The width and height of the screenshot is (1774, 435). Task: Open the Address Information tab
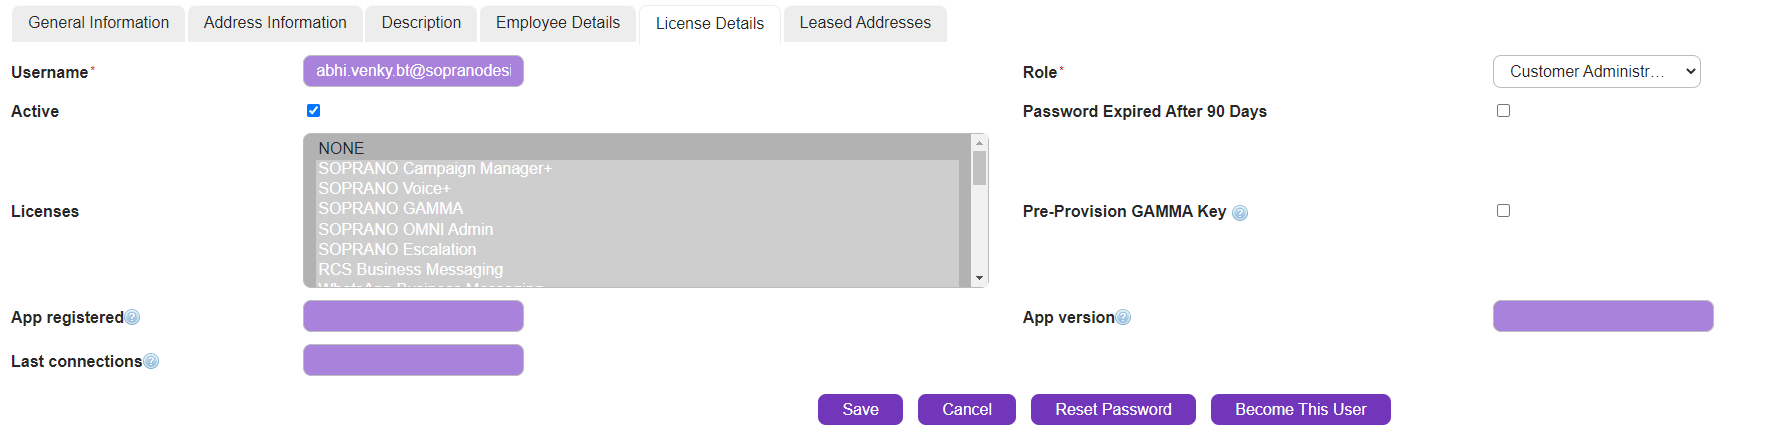pos(275,23)
